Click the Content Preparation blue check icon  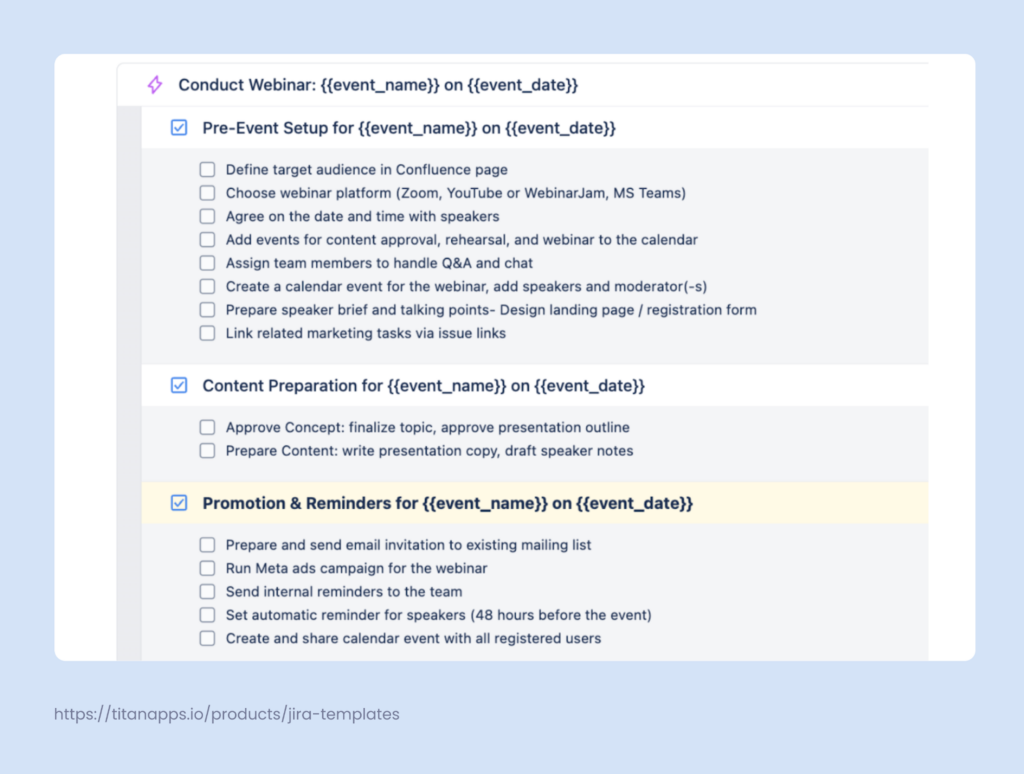(x=179, y=385)
